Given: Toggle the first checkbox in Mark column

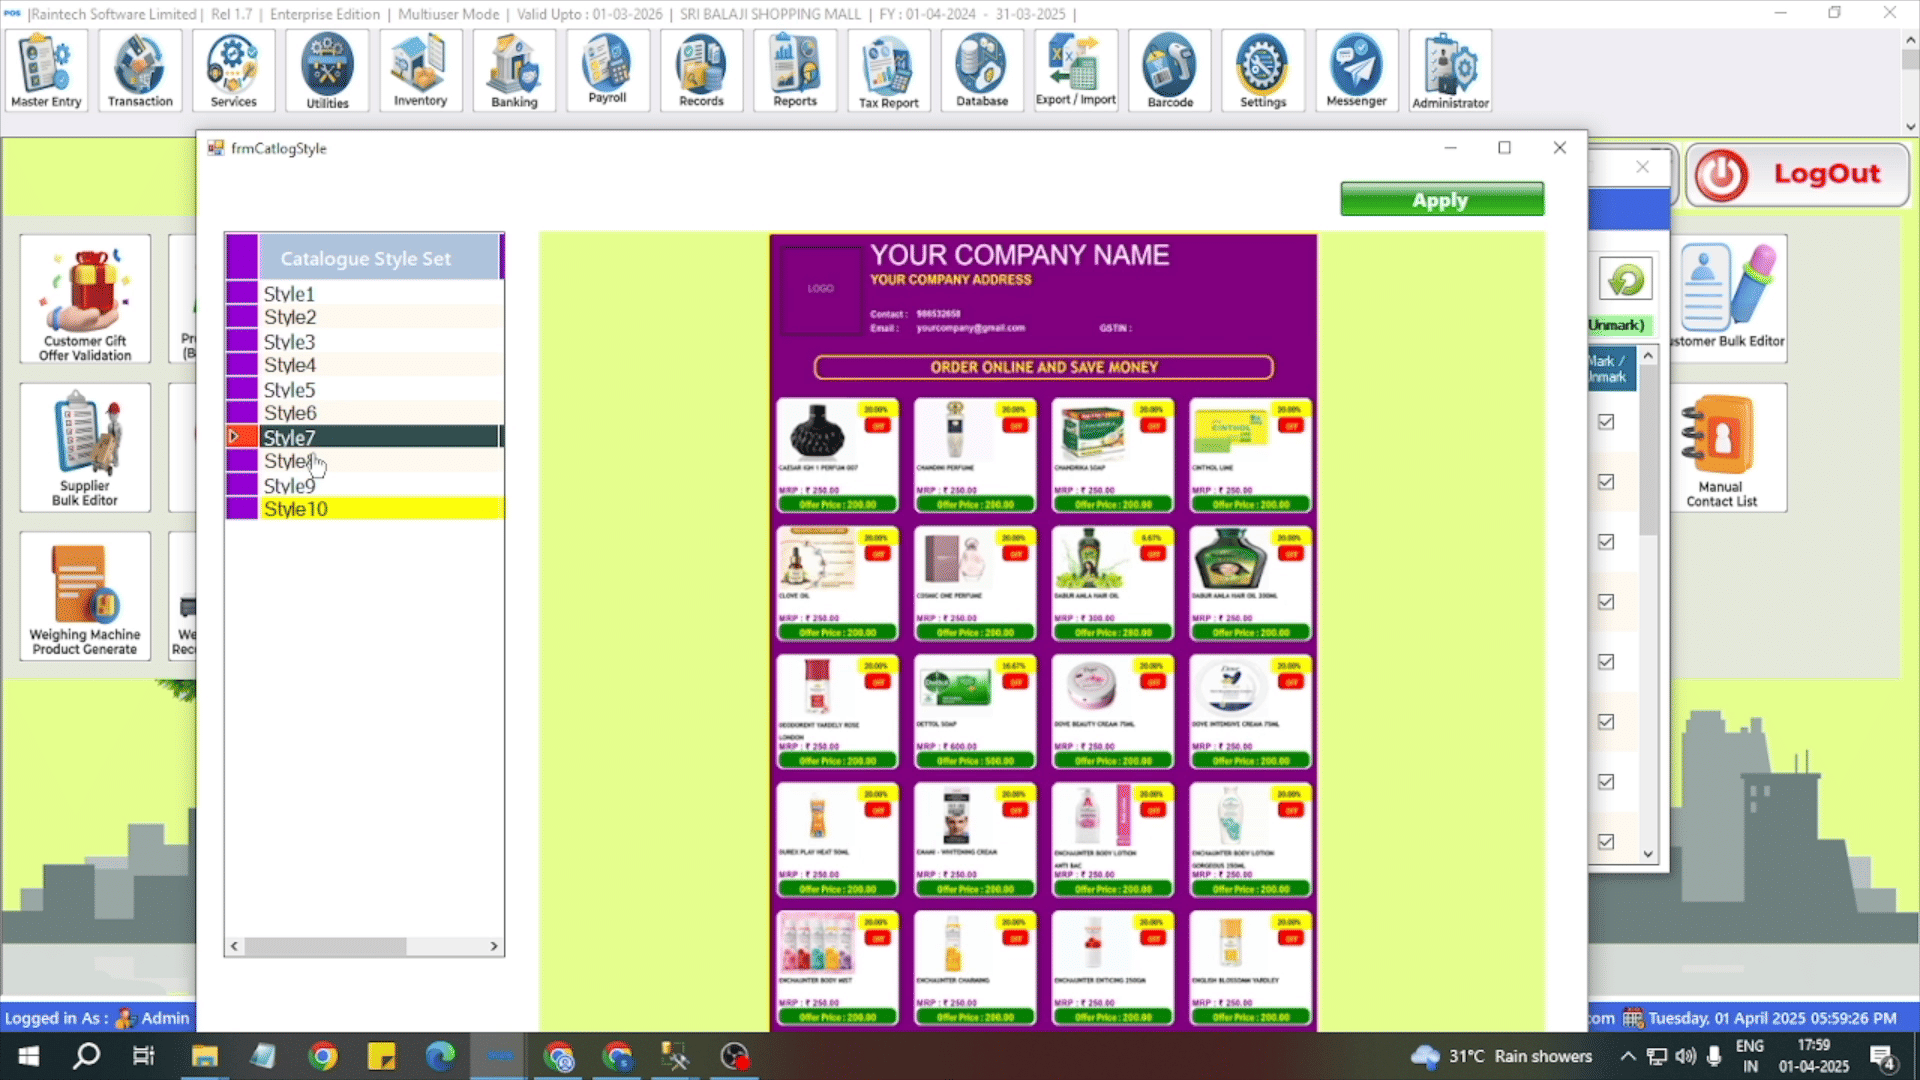Looking at the screenshot, I should pyautogui.click(x=1606, y=422).
